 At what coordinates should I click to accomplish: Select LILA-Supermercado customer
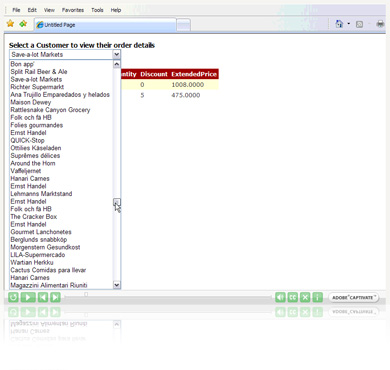[x=38, y=255]
